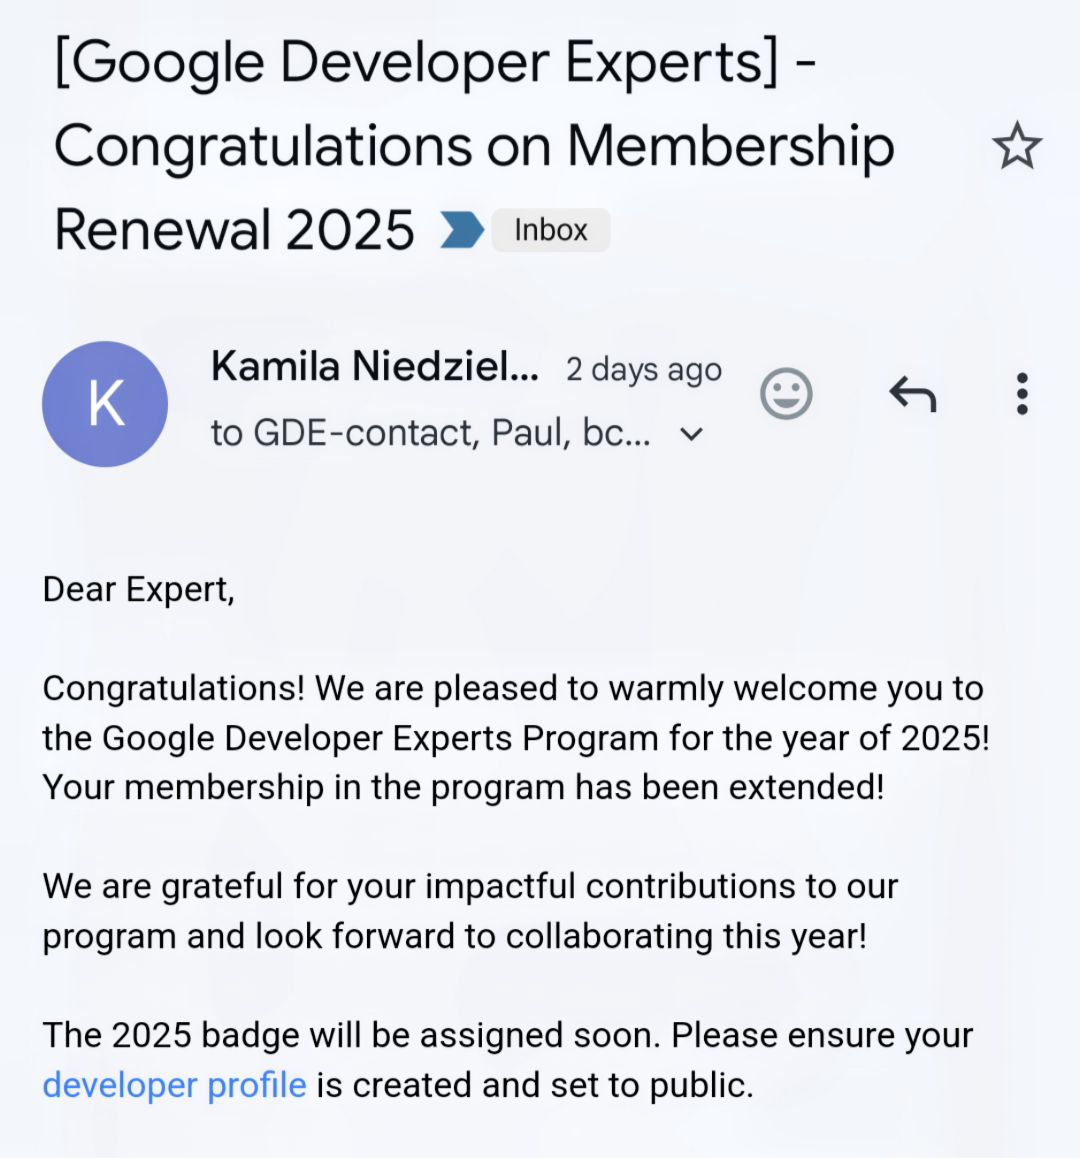Click the '2 days ago' timestamp
Image resolution: width=1080 pixels, height=1158 pixels.
[643, 369]
